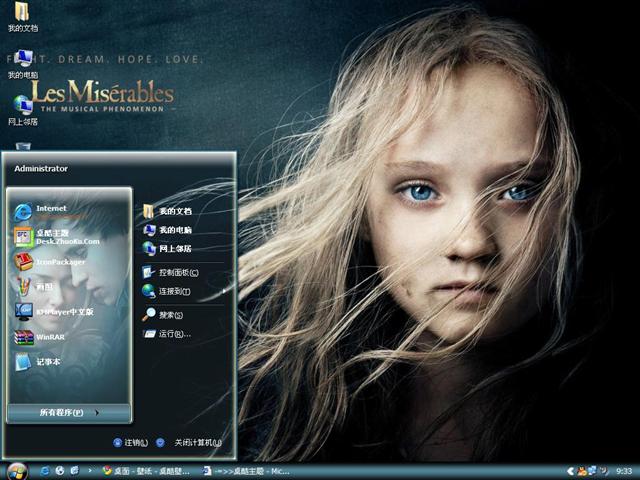Launch Internet Explorer from quick launch bar

coord(44,471)
